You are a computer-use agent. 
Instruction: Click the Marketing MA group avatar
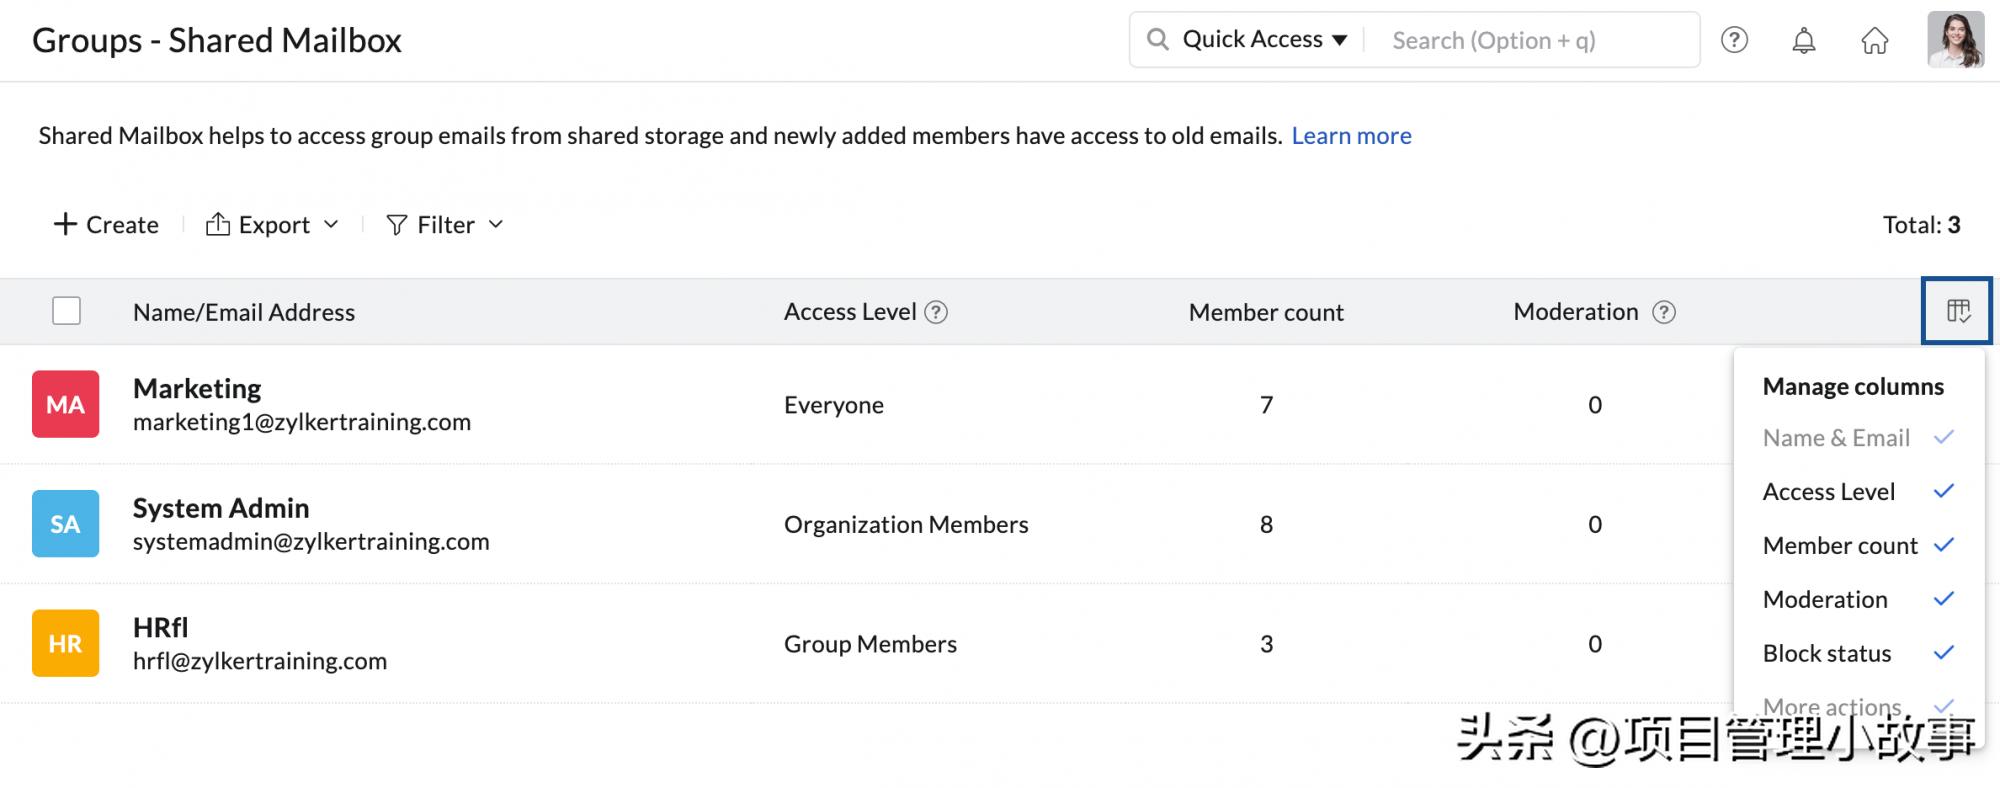pos(66,404)
